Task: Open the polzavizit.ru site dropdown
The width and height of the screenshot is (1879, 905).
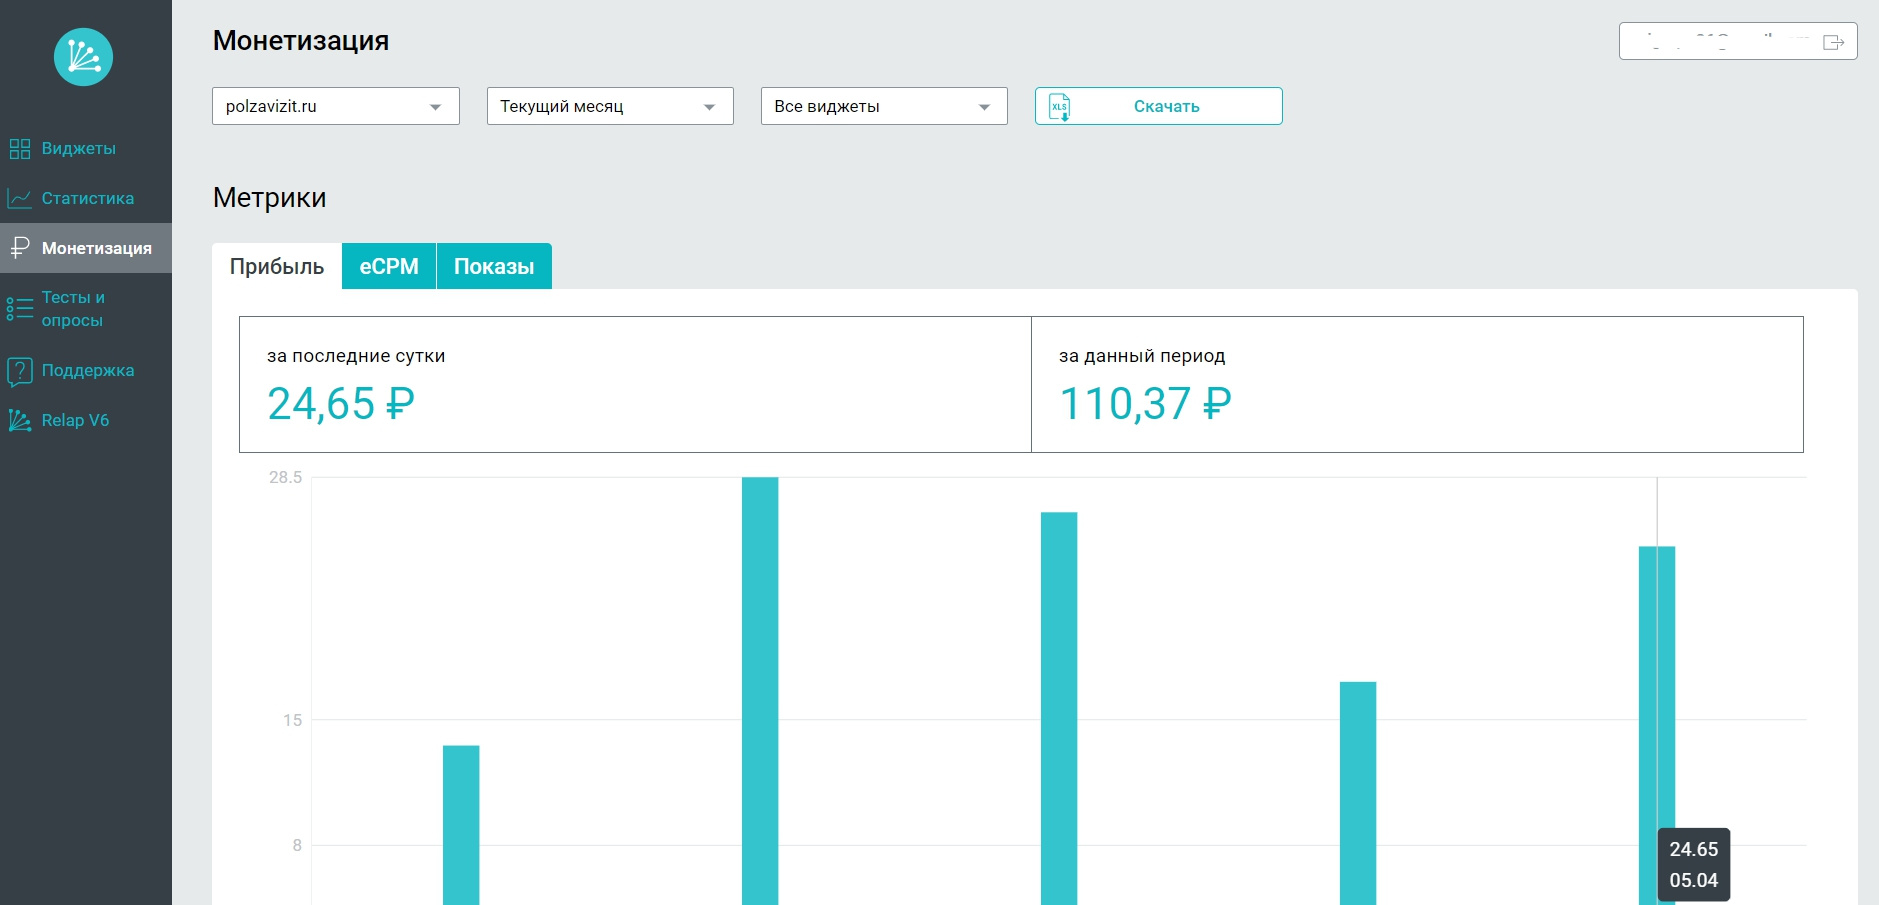Action: click(x=335, y=106)
